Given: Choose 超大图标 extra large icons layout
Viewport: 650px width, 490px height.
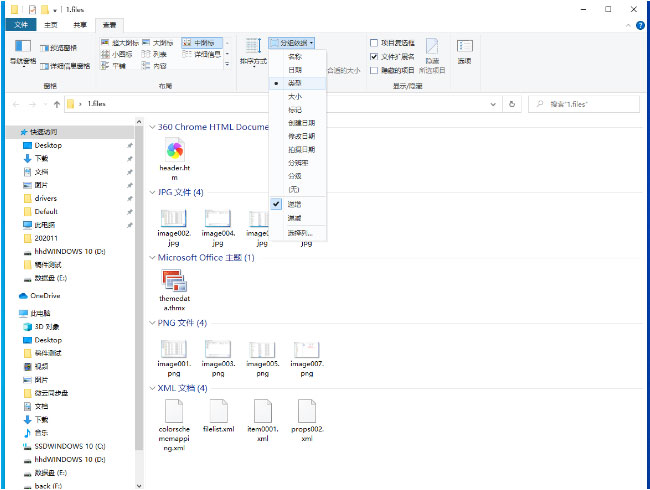Looking at the screenshot, I should pos(120,43).
